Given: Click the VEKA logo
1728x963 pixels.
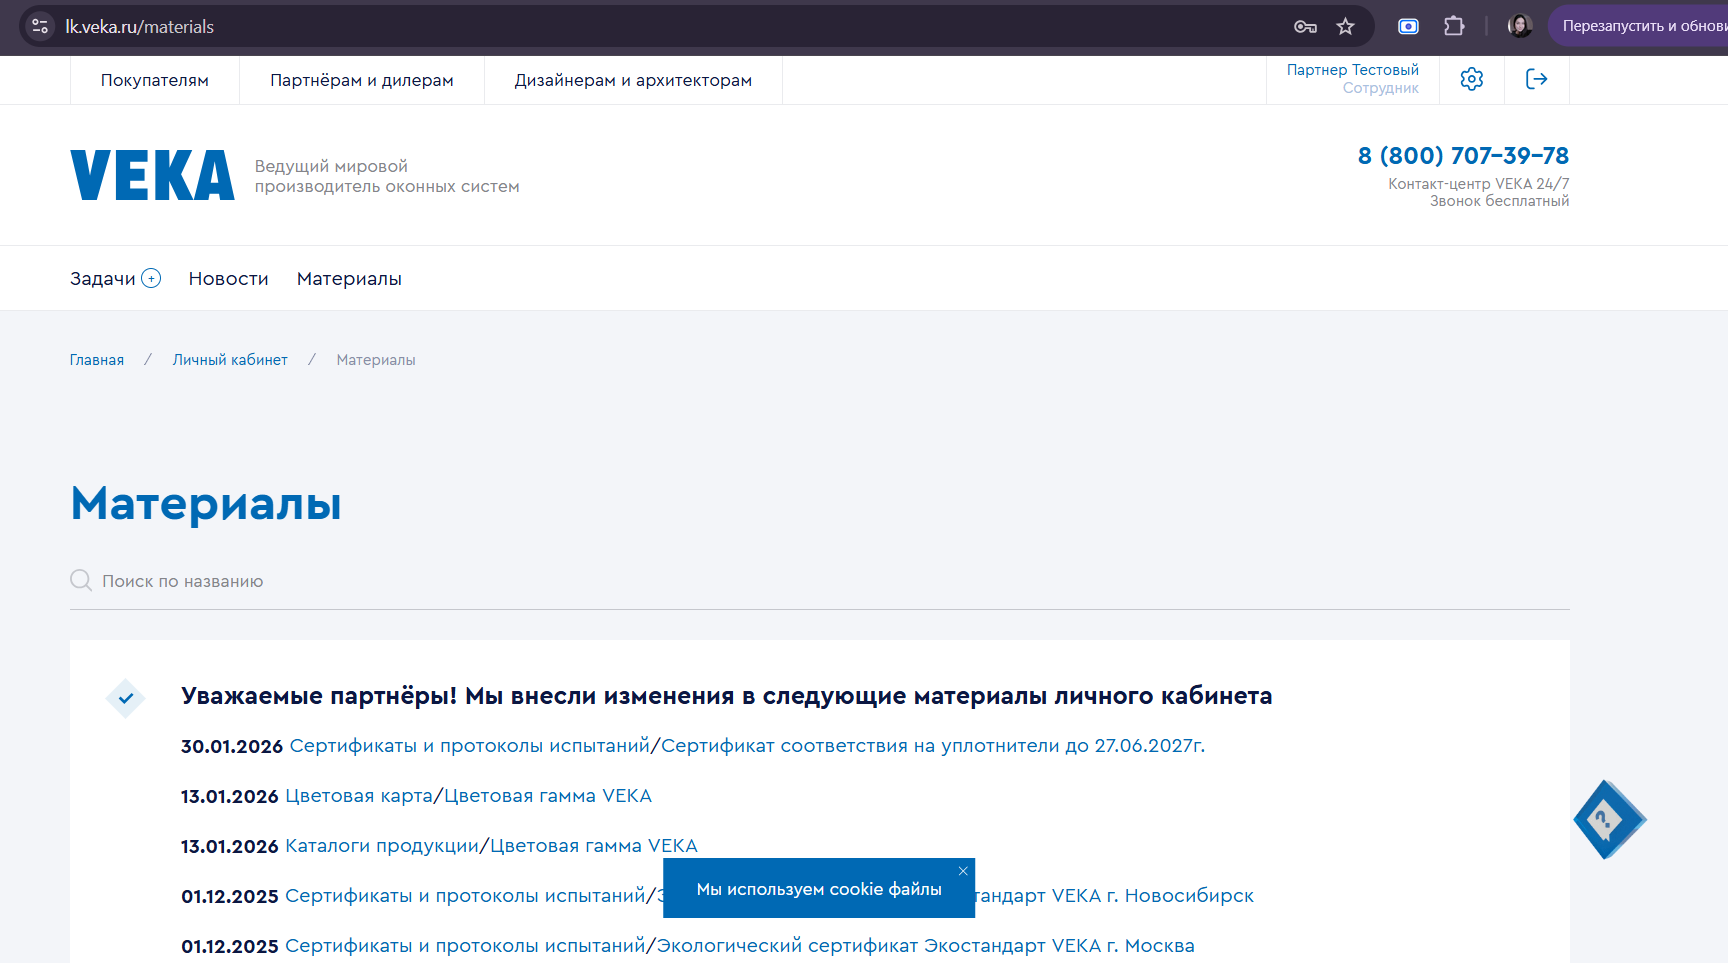Looking at the screenshot, I should tap(152, 175).
